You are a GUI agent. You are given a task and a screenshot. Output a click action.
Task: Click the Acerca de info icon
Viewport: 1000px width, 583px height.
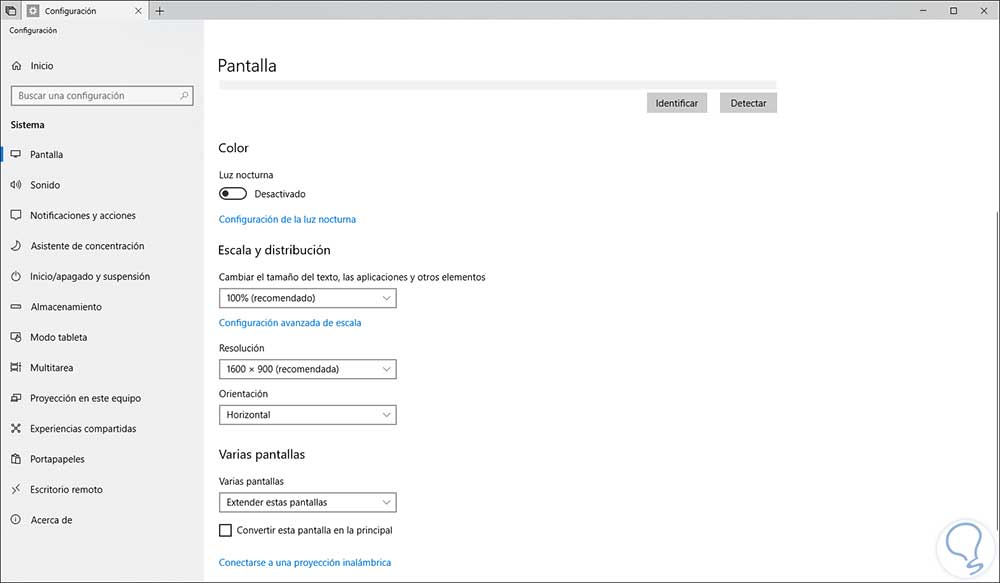click(16, 521)
